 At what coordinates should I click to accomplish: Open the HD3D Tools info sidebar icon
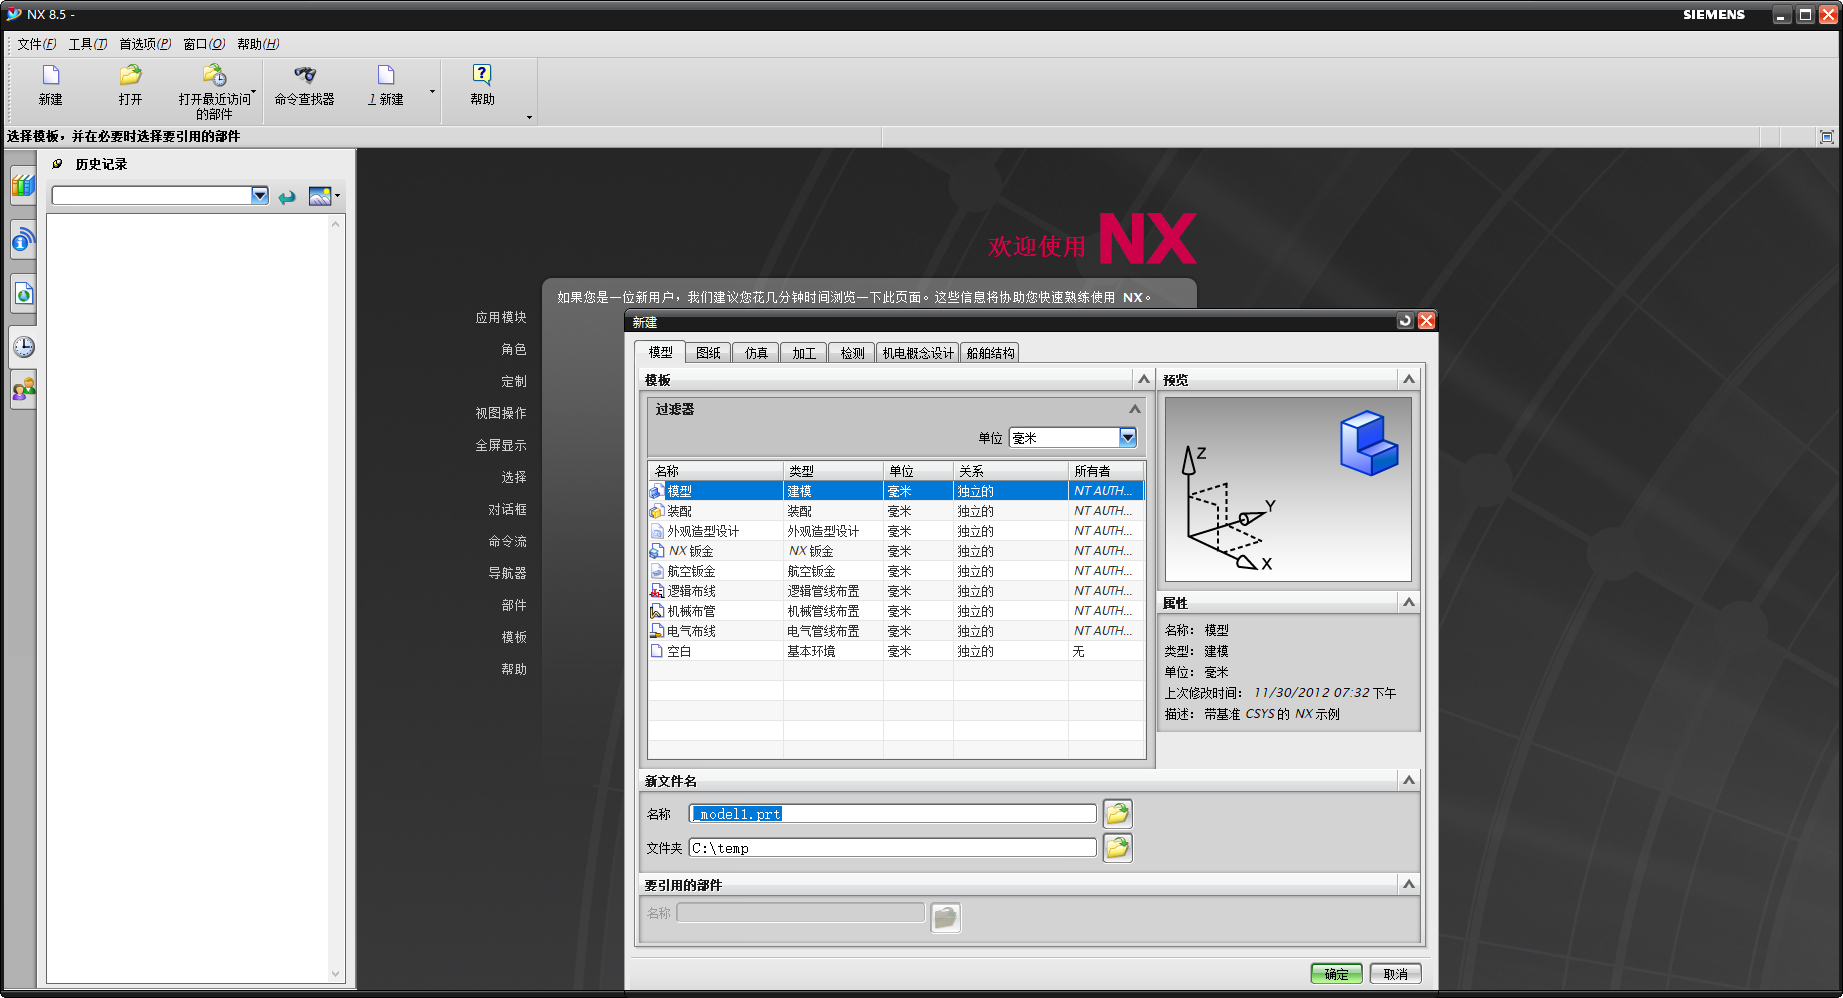click(23, 240)
